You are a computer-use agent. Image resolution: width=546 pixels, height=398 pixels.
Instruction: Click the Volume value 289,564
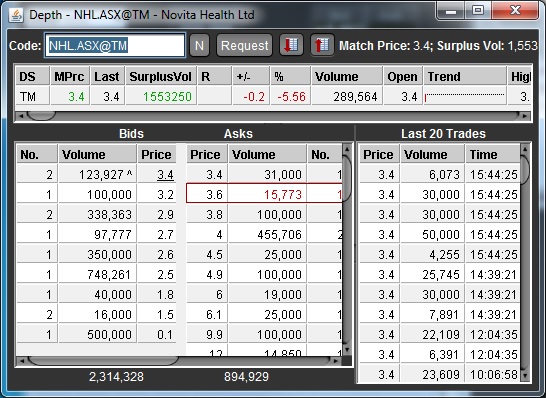coord(347,96)
